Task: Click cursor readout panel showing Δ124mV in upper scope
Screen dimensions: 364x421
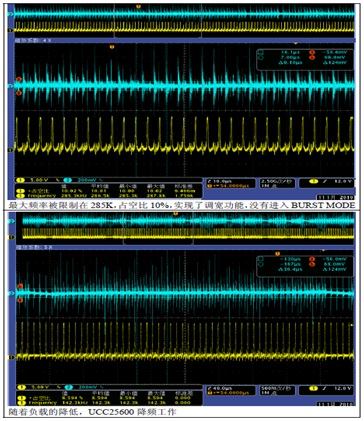Action: 305,59
